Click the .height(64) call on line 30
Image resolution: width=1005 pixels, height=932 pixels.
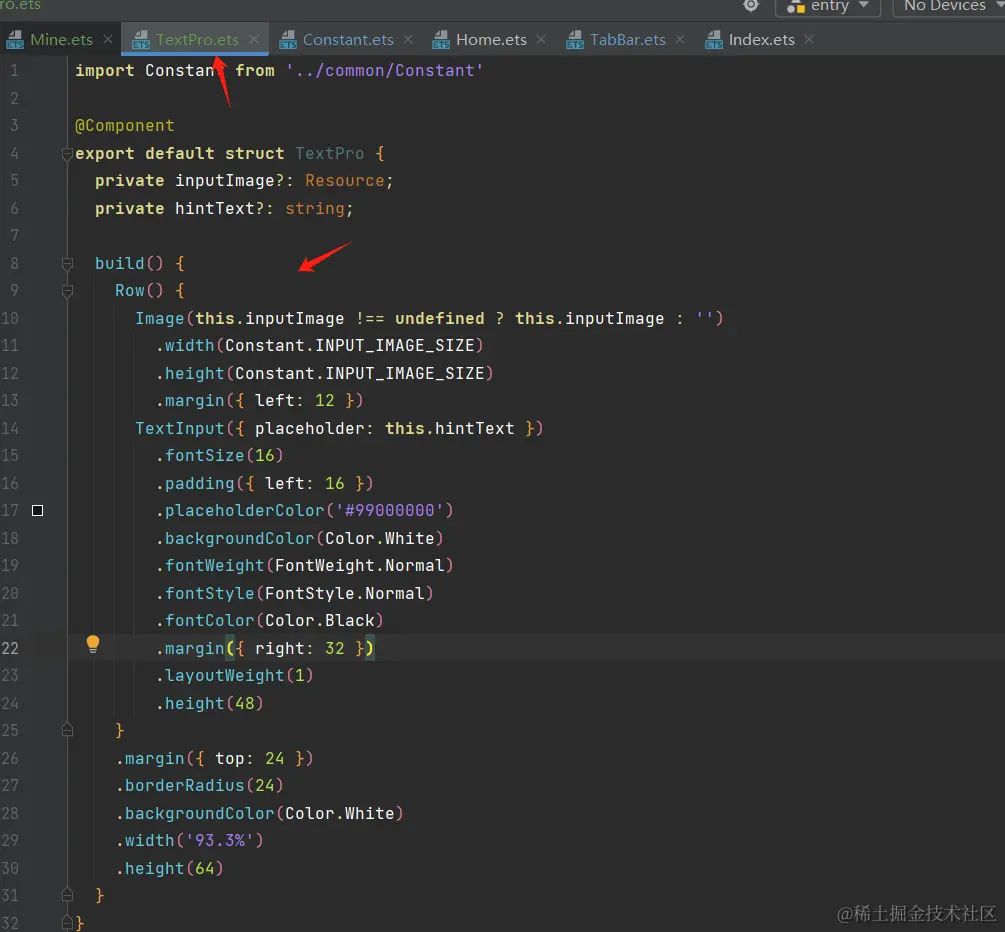170,868
